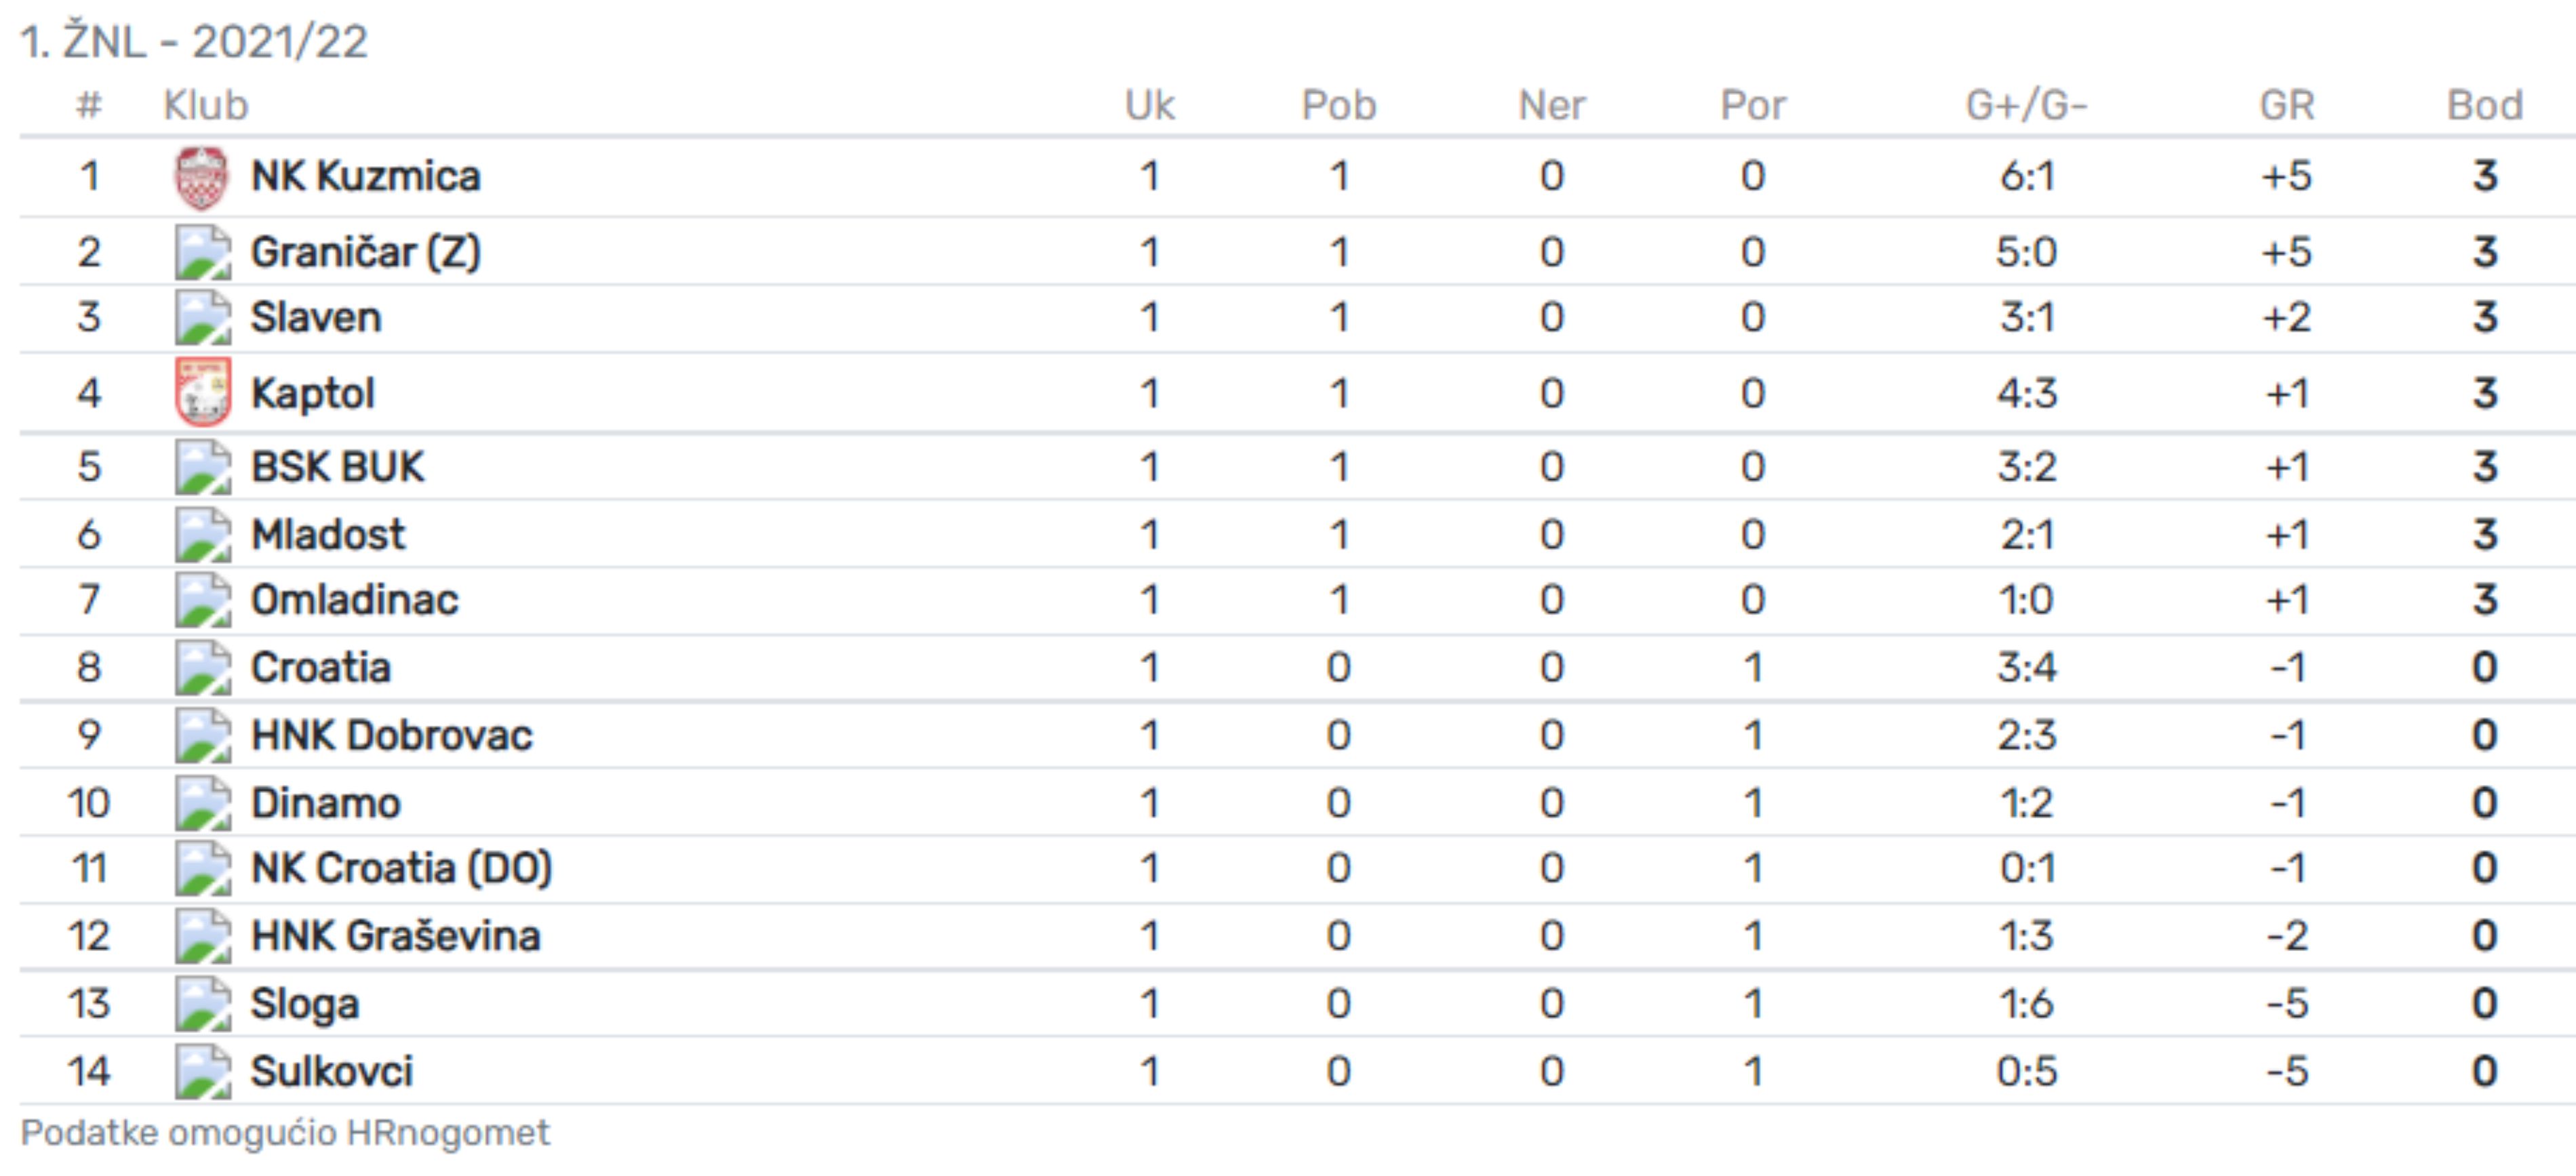
Task: Open the NK Kuzmica club link
Action: pyautogui.click(x=366, y=176)
